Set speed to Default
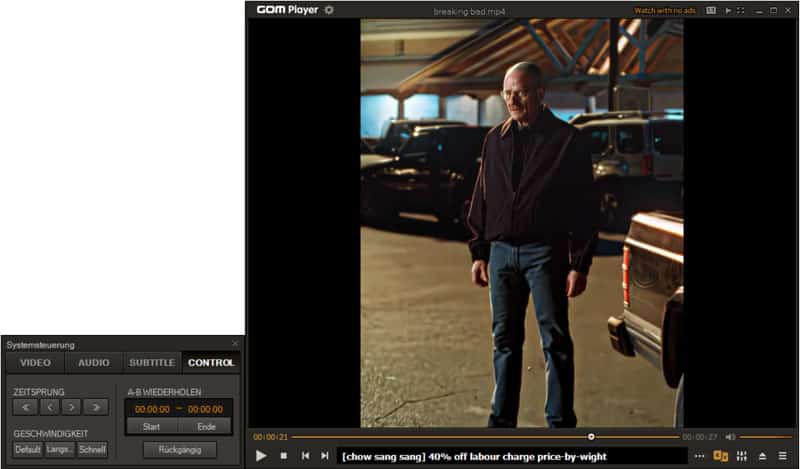Image resolution: width=800 pixels, height=469 pixels. pos(28,450)
